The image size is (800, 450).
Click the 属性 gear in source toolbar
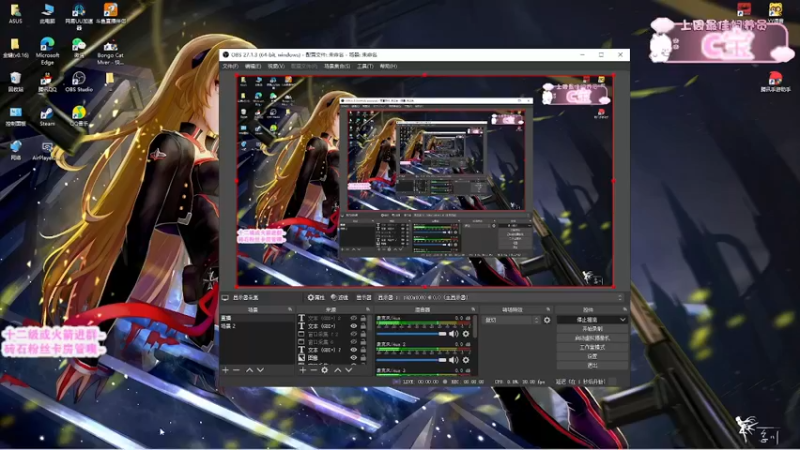pyautogui.click(x=316, y=297)
